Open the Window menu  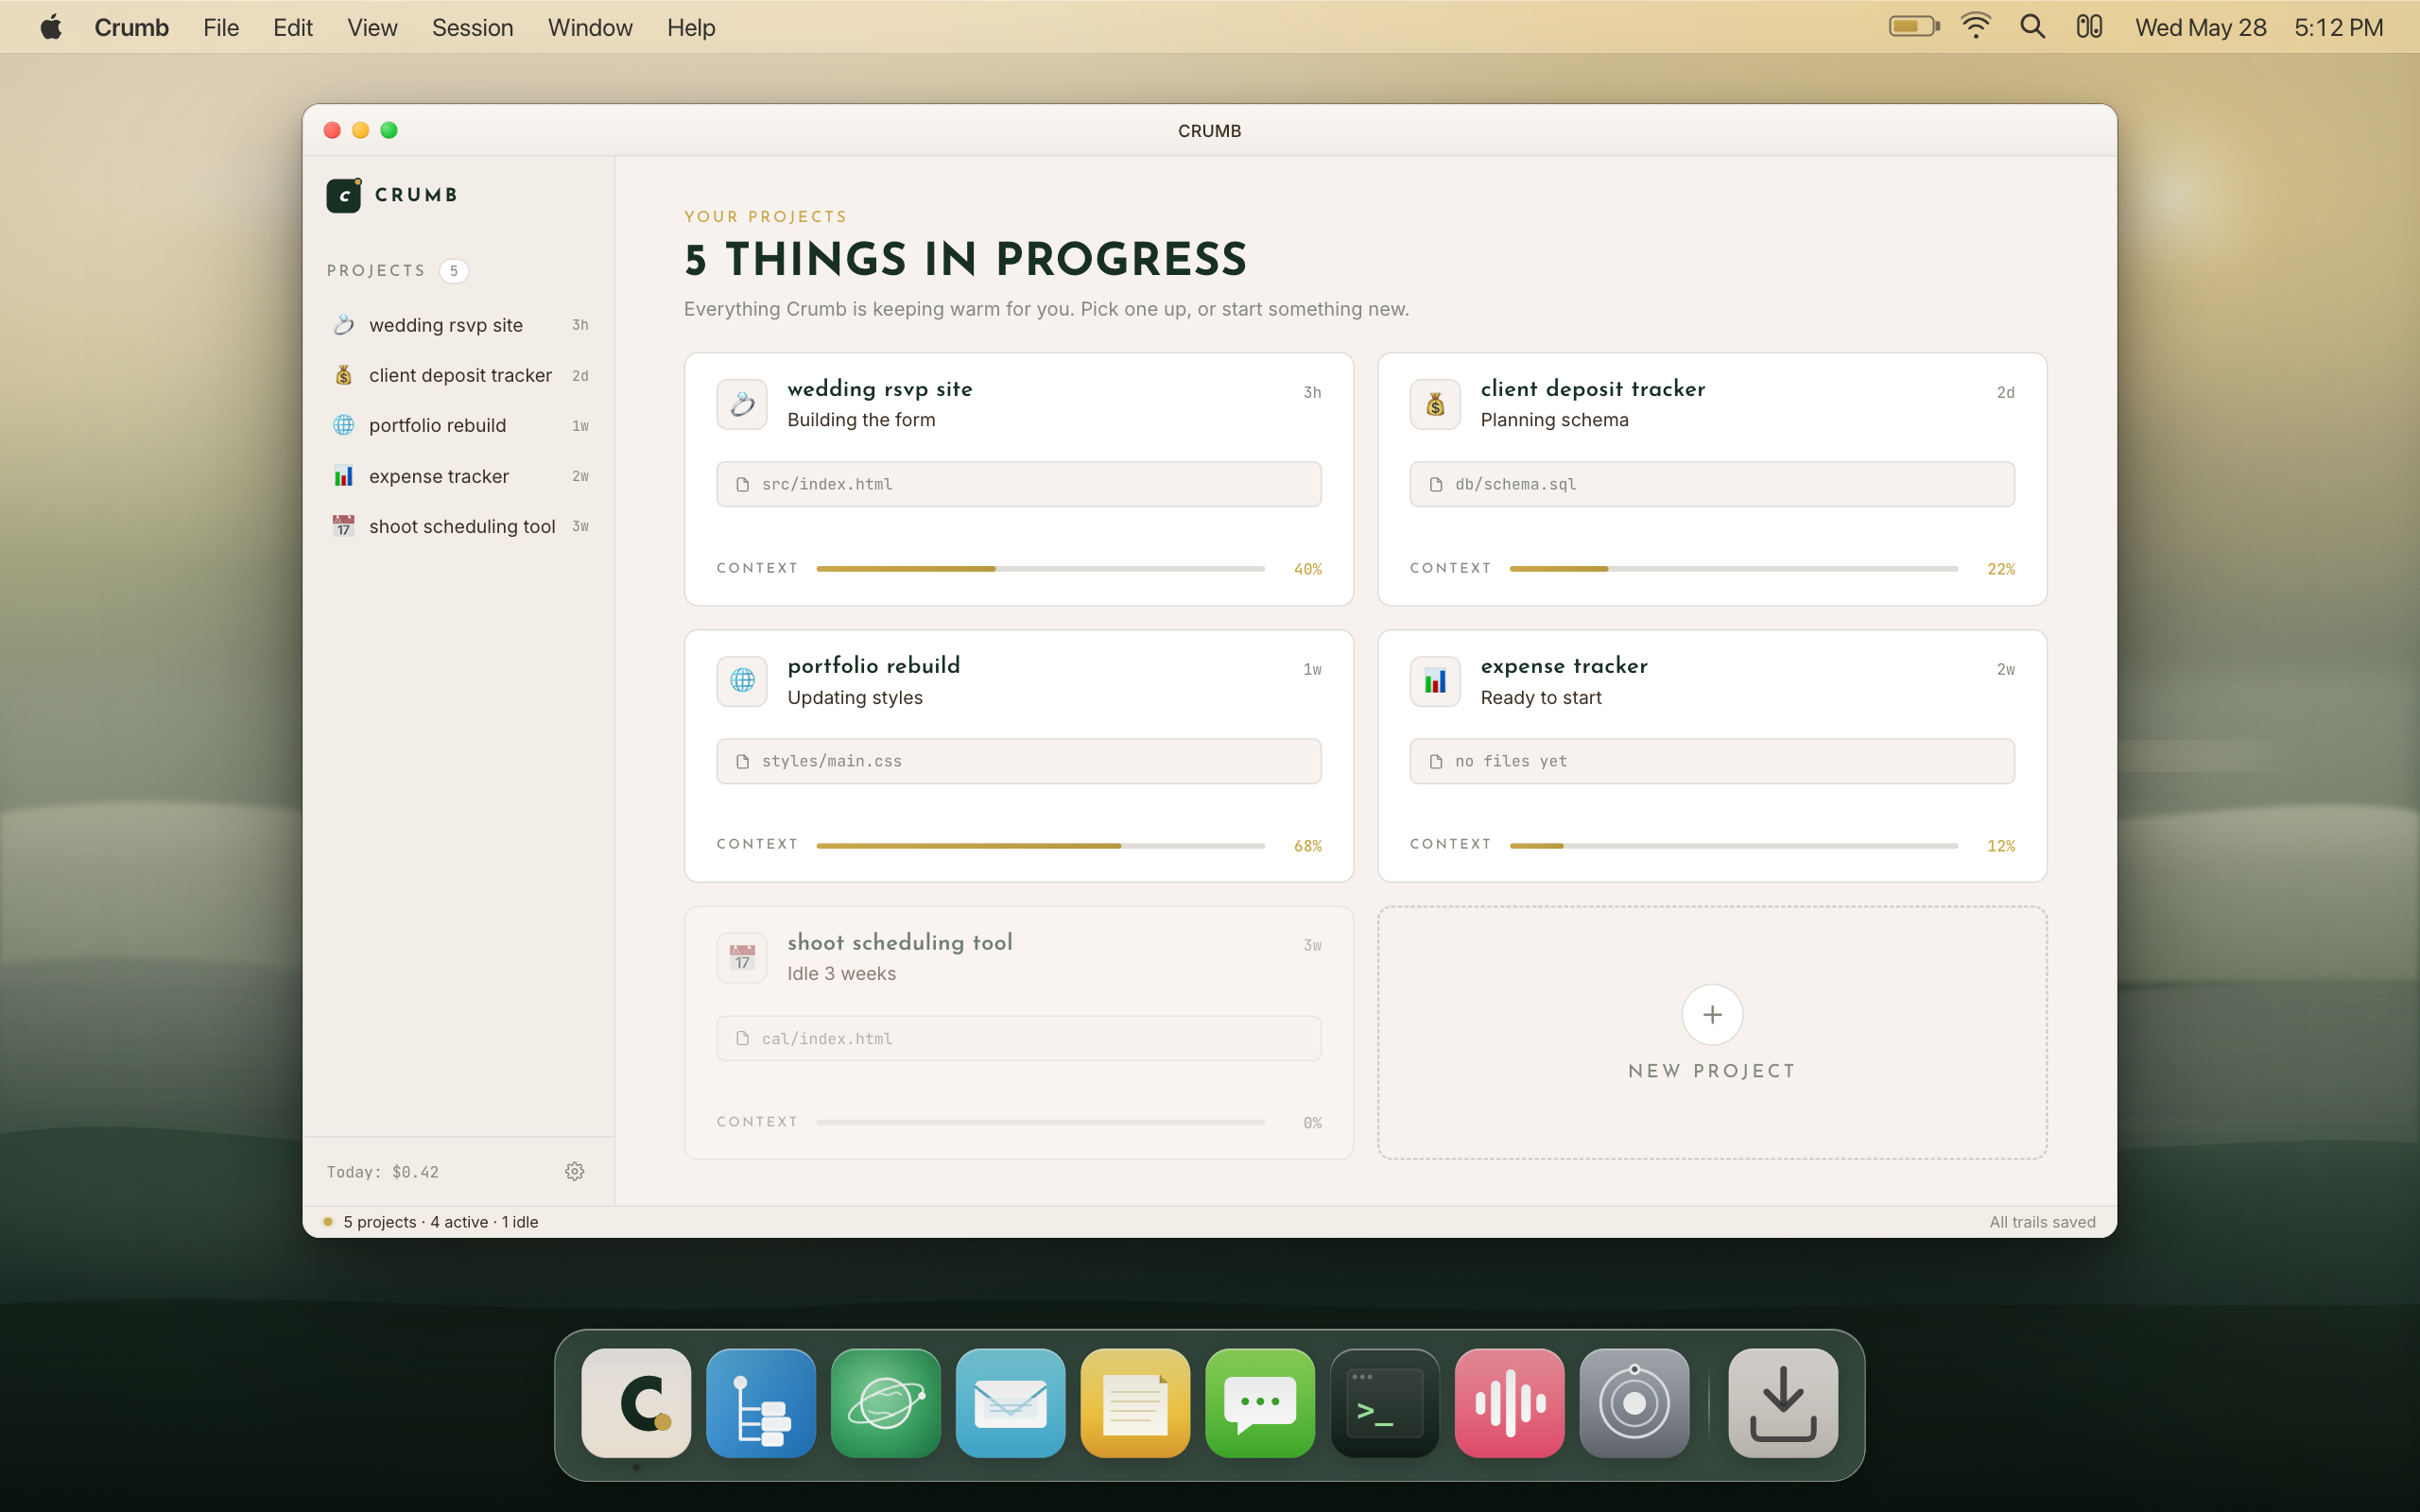(x=590, y=28)
